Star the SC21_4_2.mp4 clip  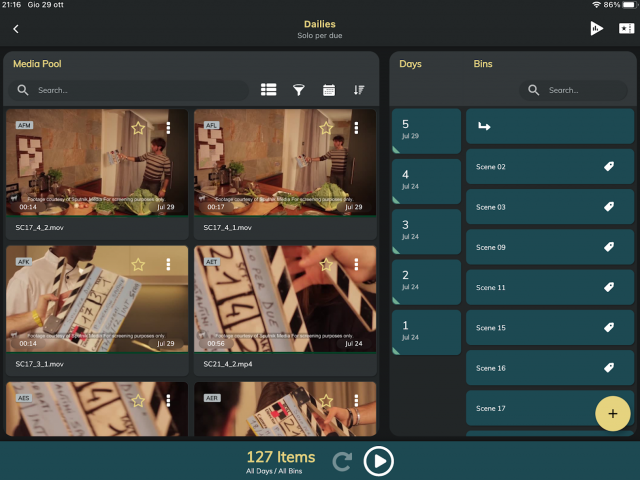[326, 264]
